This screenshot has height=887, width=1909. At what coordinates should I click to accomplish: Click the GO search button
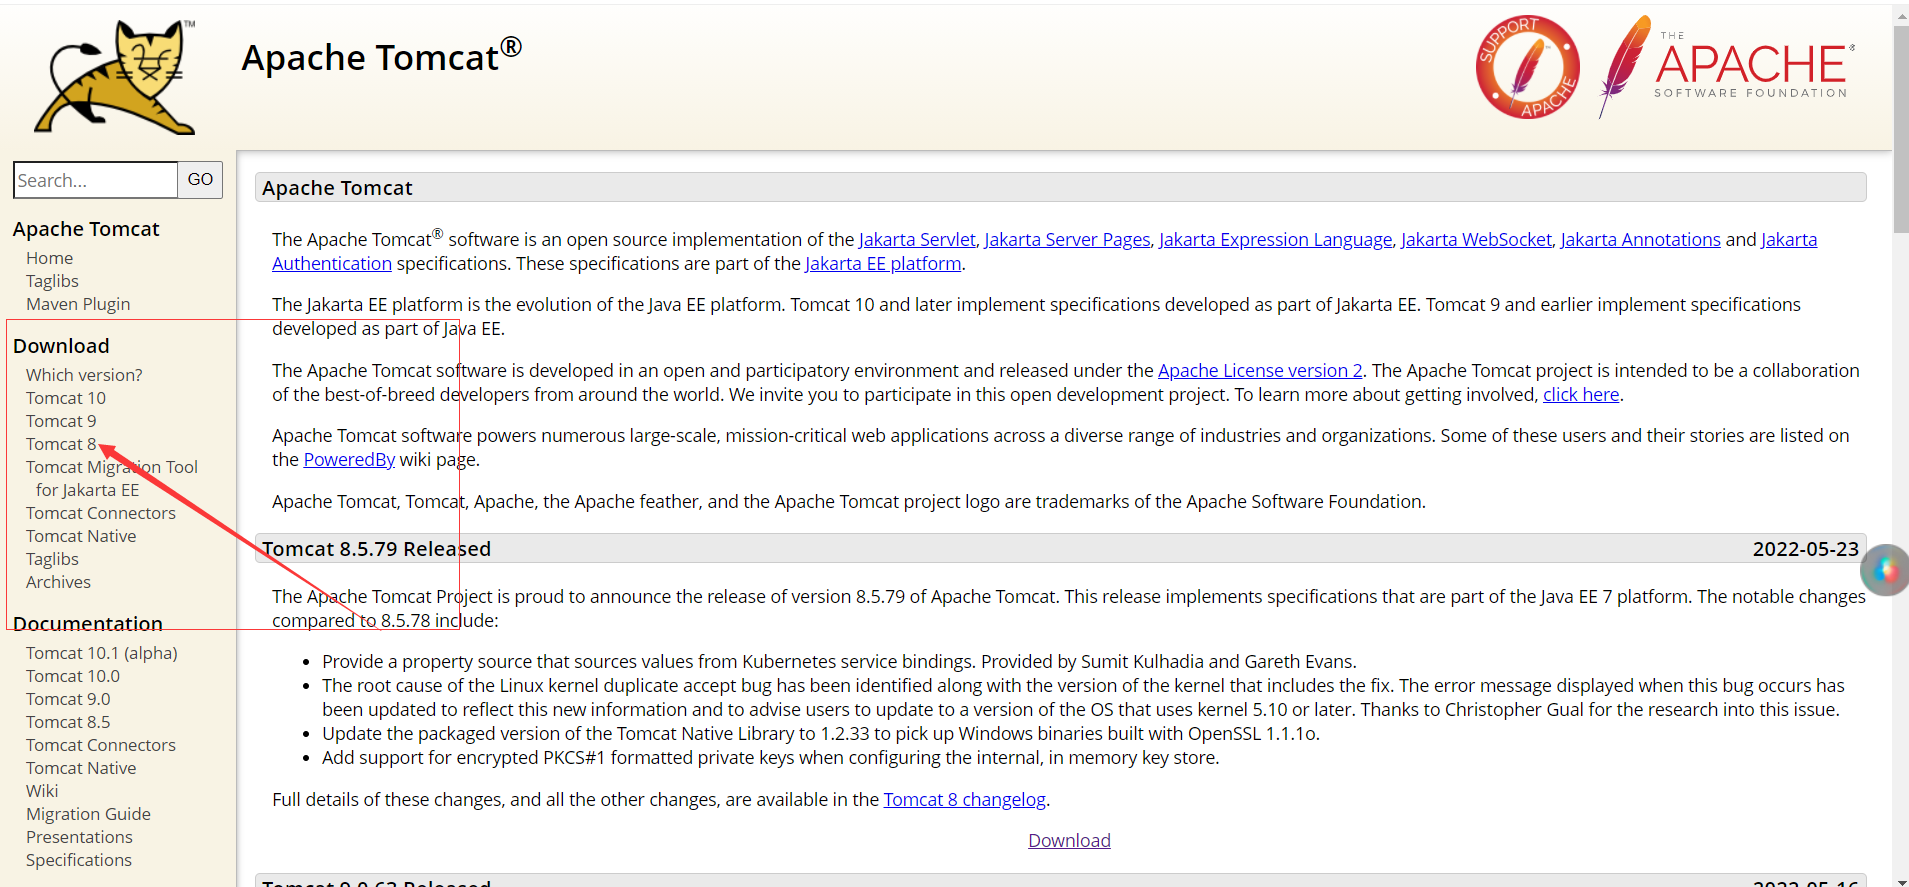pyautogui.click(x=200, y=180)
